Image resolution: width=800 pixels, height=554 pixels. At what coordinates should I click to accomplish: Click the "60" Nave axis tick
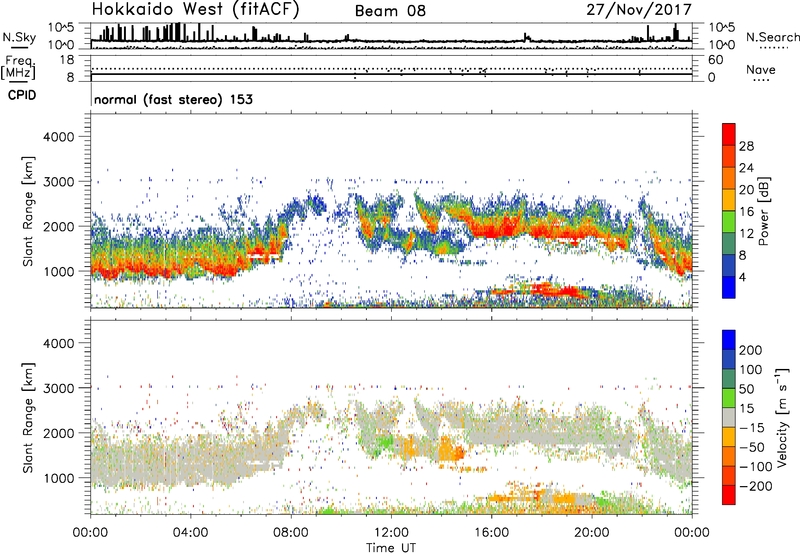tap(715, 60)
